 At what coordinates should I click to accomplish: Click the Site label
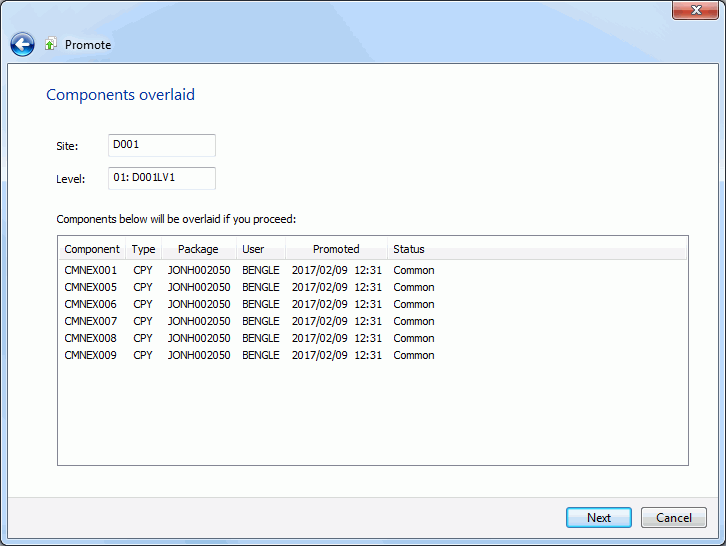coord(67,146)
